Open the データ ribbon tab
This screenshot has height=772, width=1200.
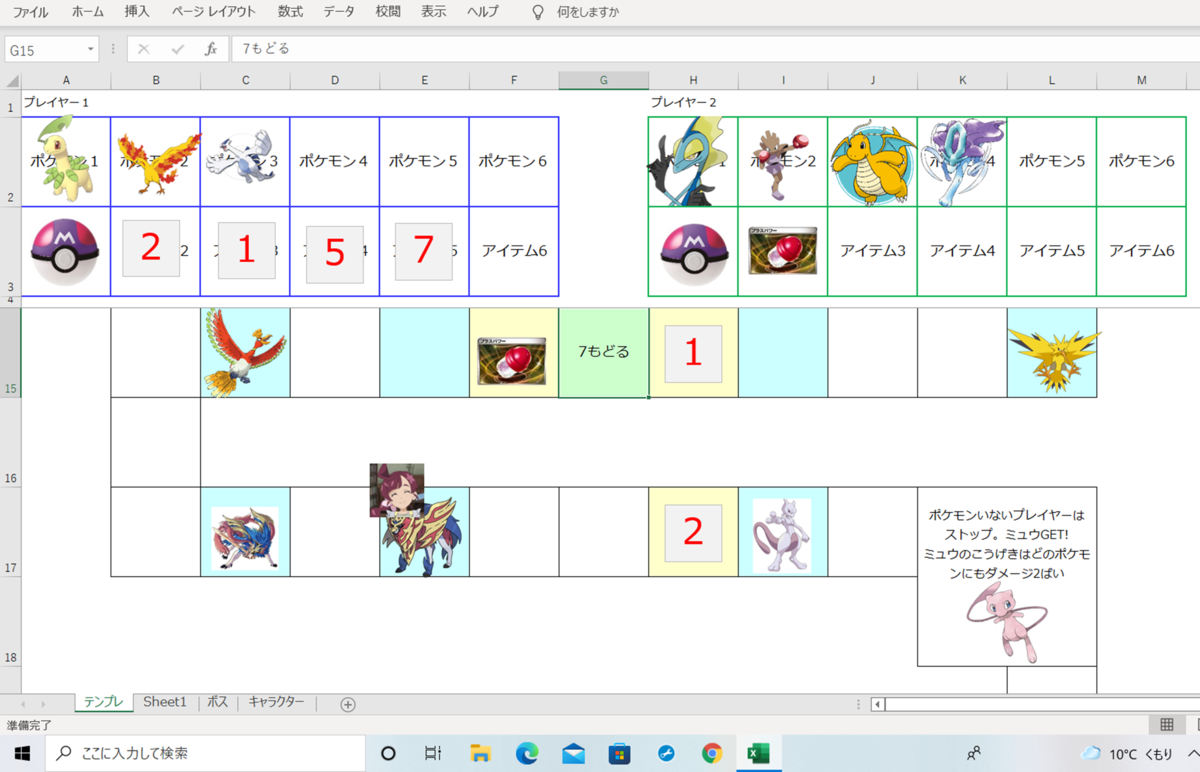click(x=339, y=12)
